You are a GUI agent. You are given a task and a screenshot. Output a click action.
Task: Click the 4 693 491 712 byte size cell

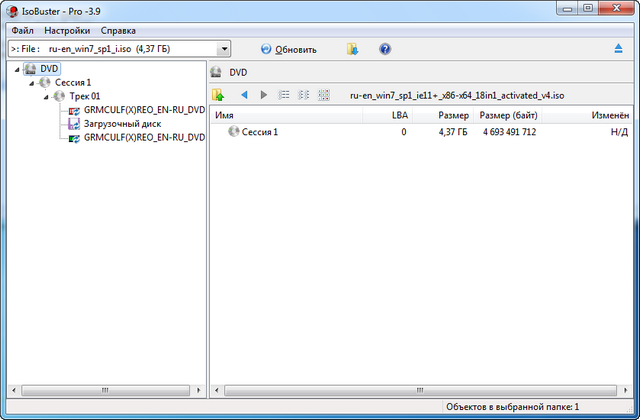pyautogui.click(x=509, y=132)
